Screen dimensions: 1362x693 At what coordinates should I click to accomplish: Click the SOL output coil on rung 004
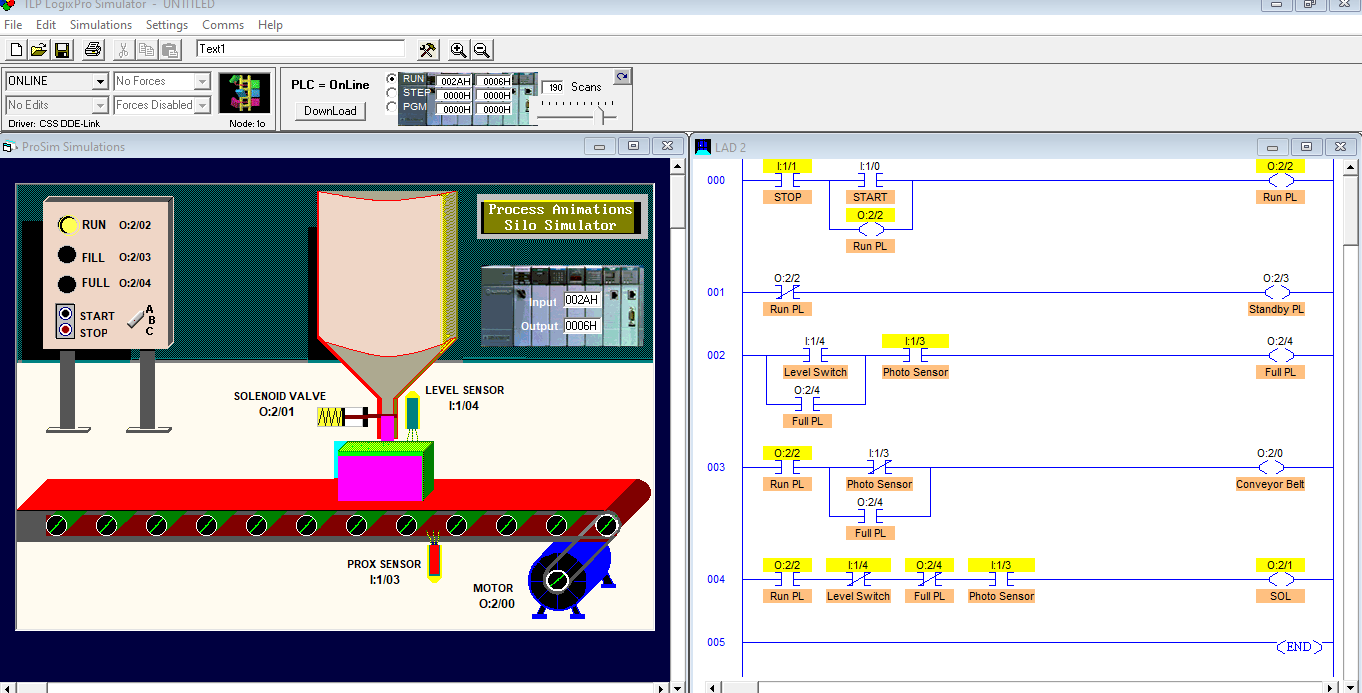point(1281,580)
